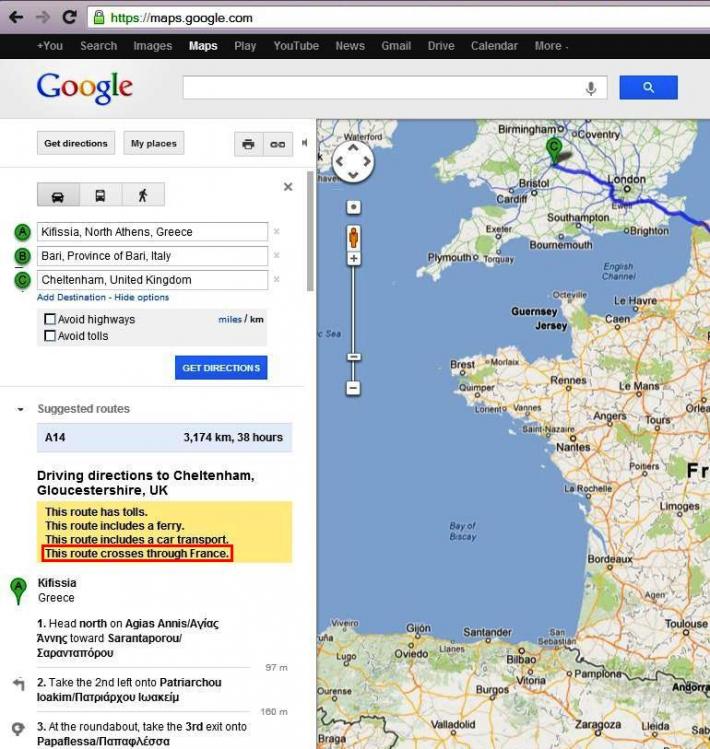This screenshot has height=749, width=710.
Task: Pan map up with top arrow
Action: (x=353, y=148)
